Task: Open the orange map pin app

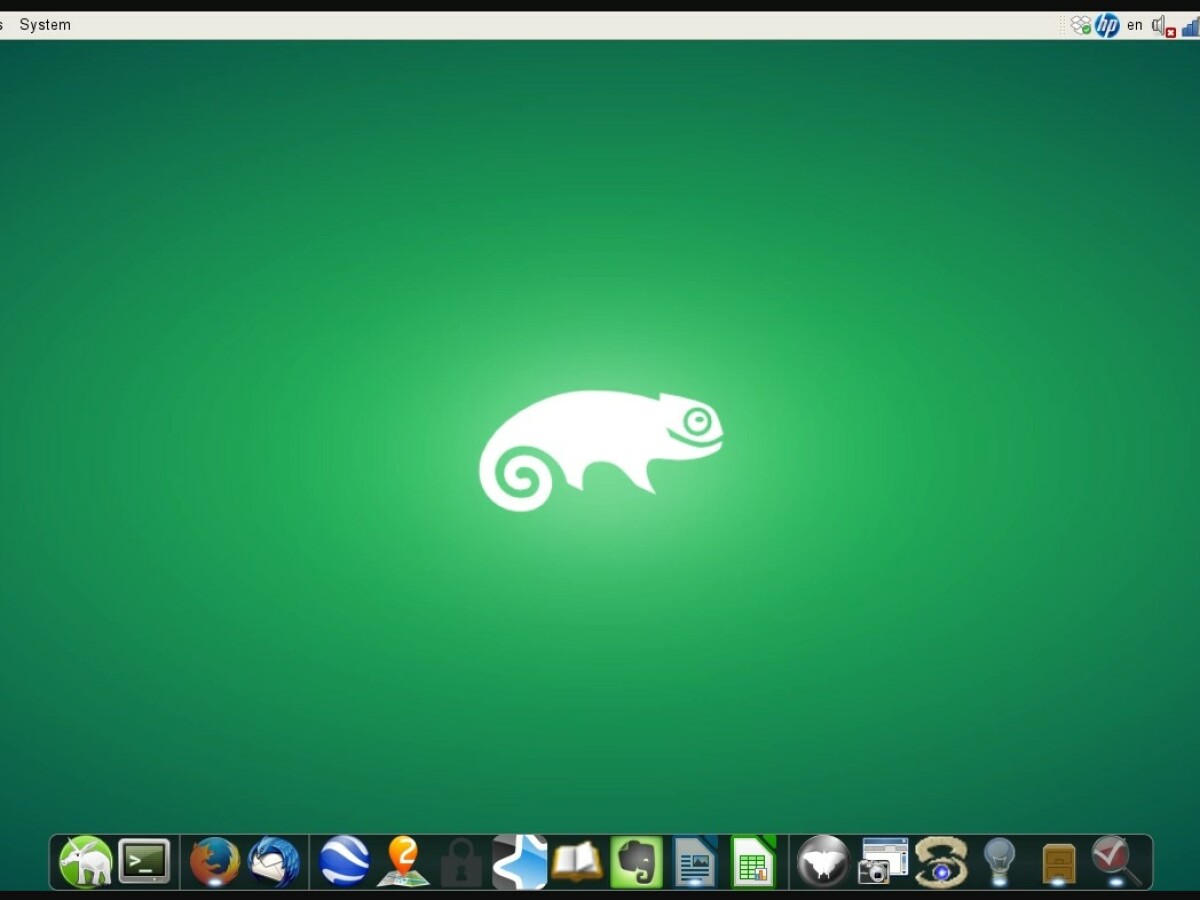Action: (403, 861)
